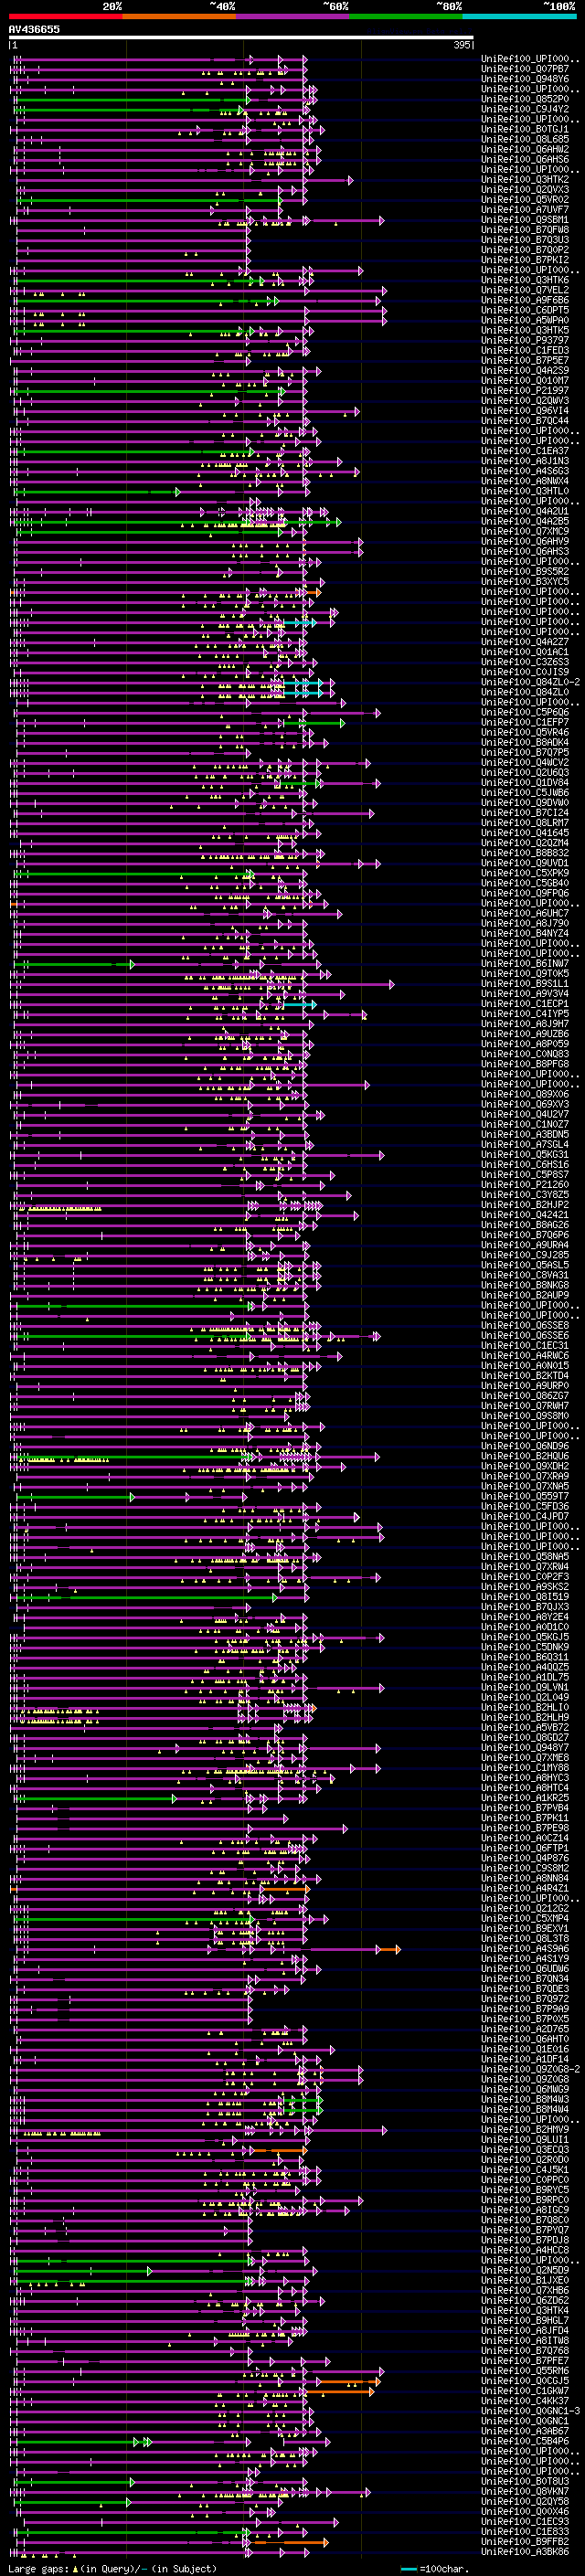Screen dimensions: 585x2576
Task: Select hit UniRef100_Q96VI4
Action: point(525,411)
